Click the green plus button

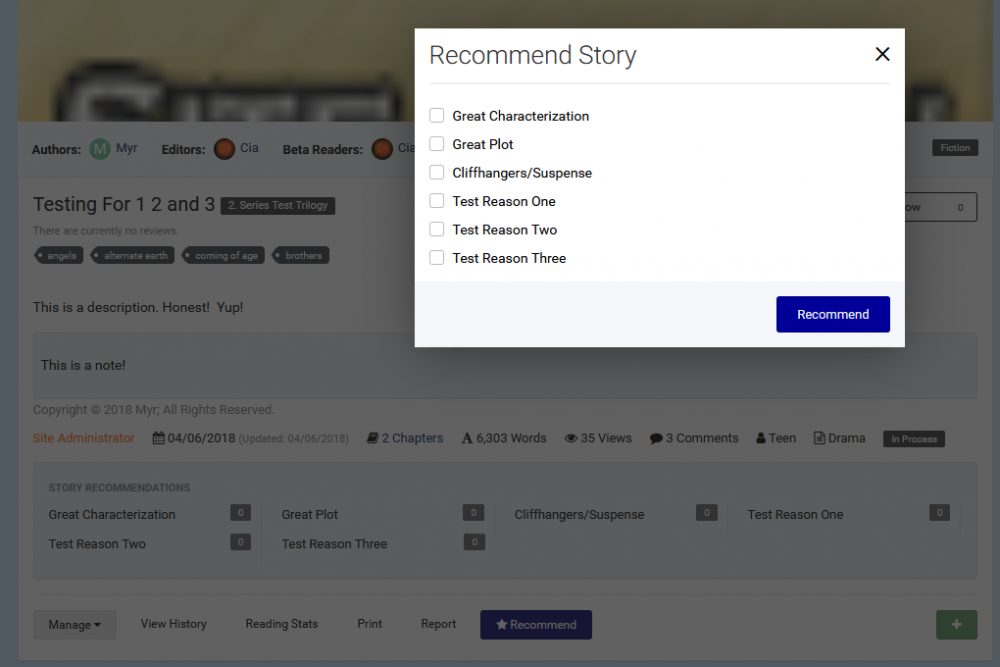(956, 625)
